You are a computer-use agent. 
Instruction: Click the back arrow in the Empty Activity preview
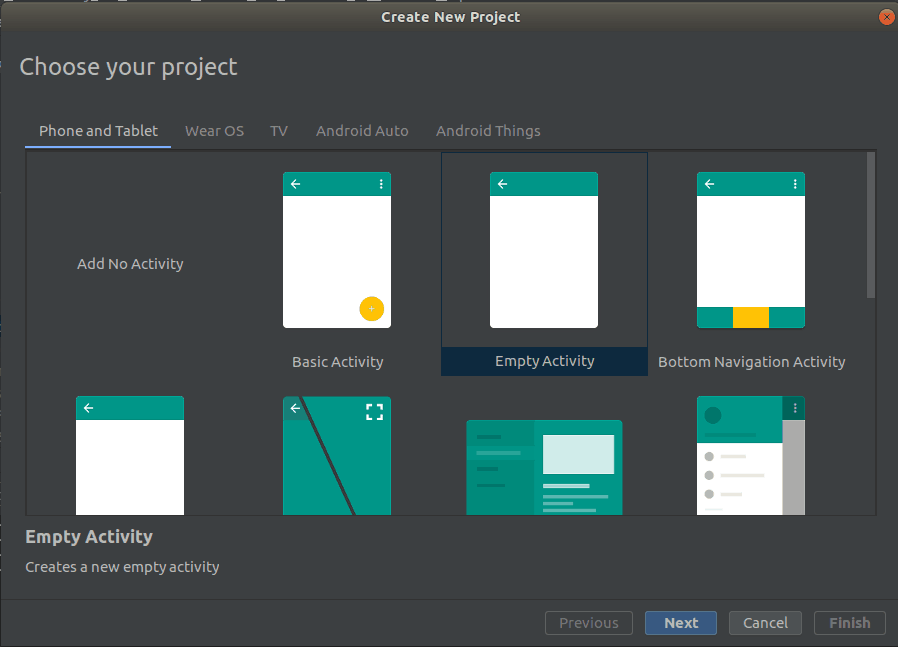pos(503,184)
